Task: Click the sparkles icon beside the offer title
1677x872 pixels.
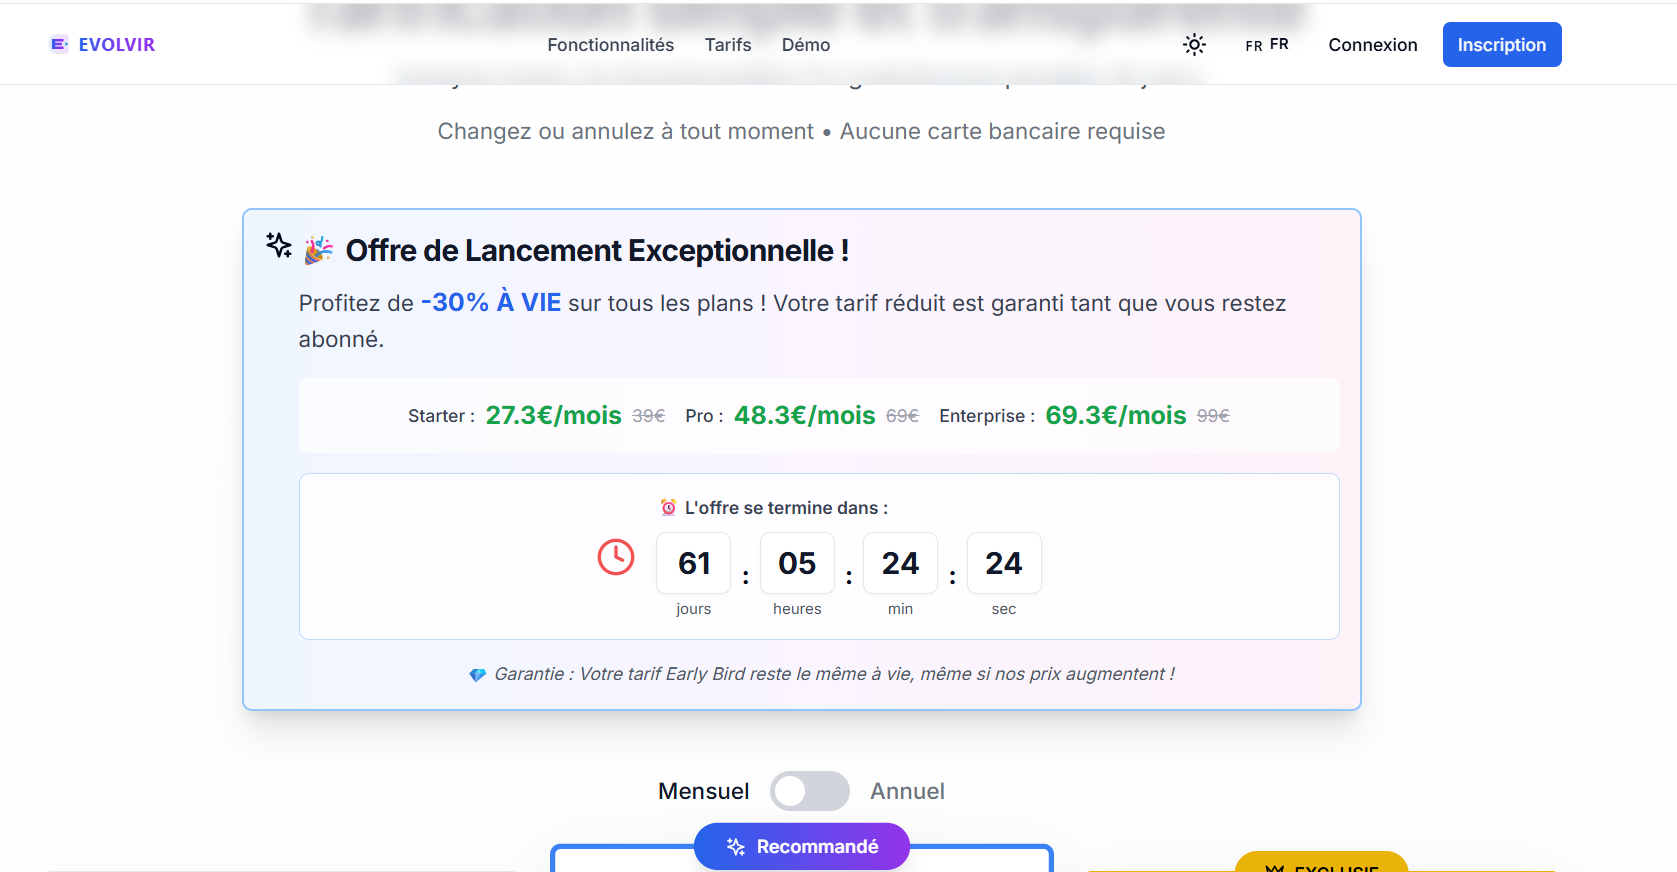Action: (x=279, y=245)
